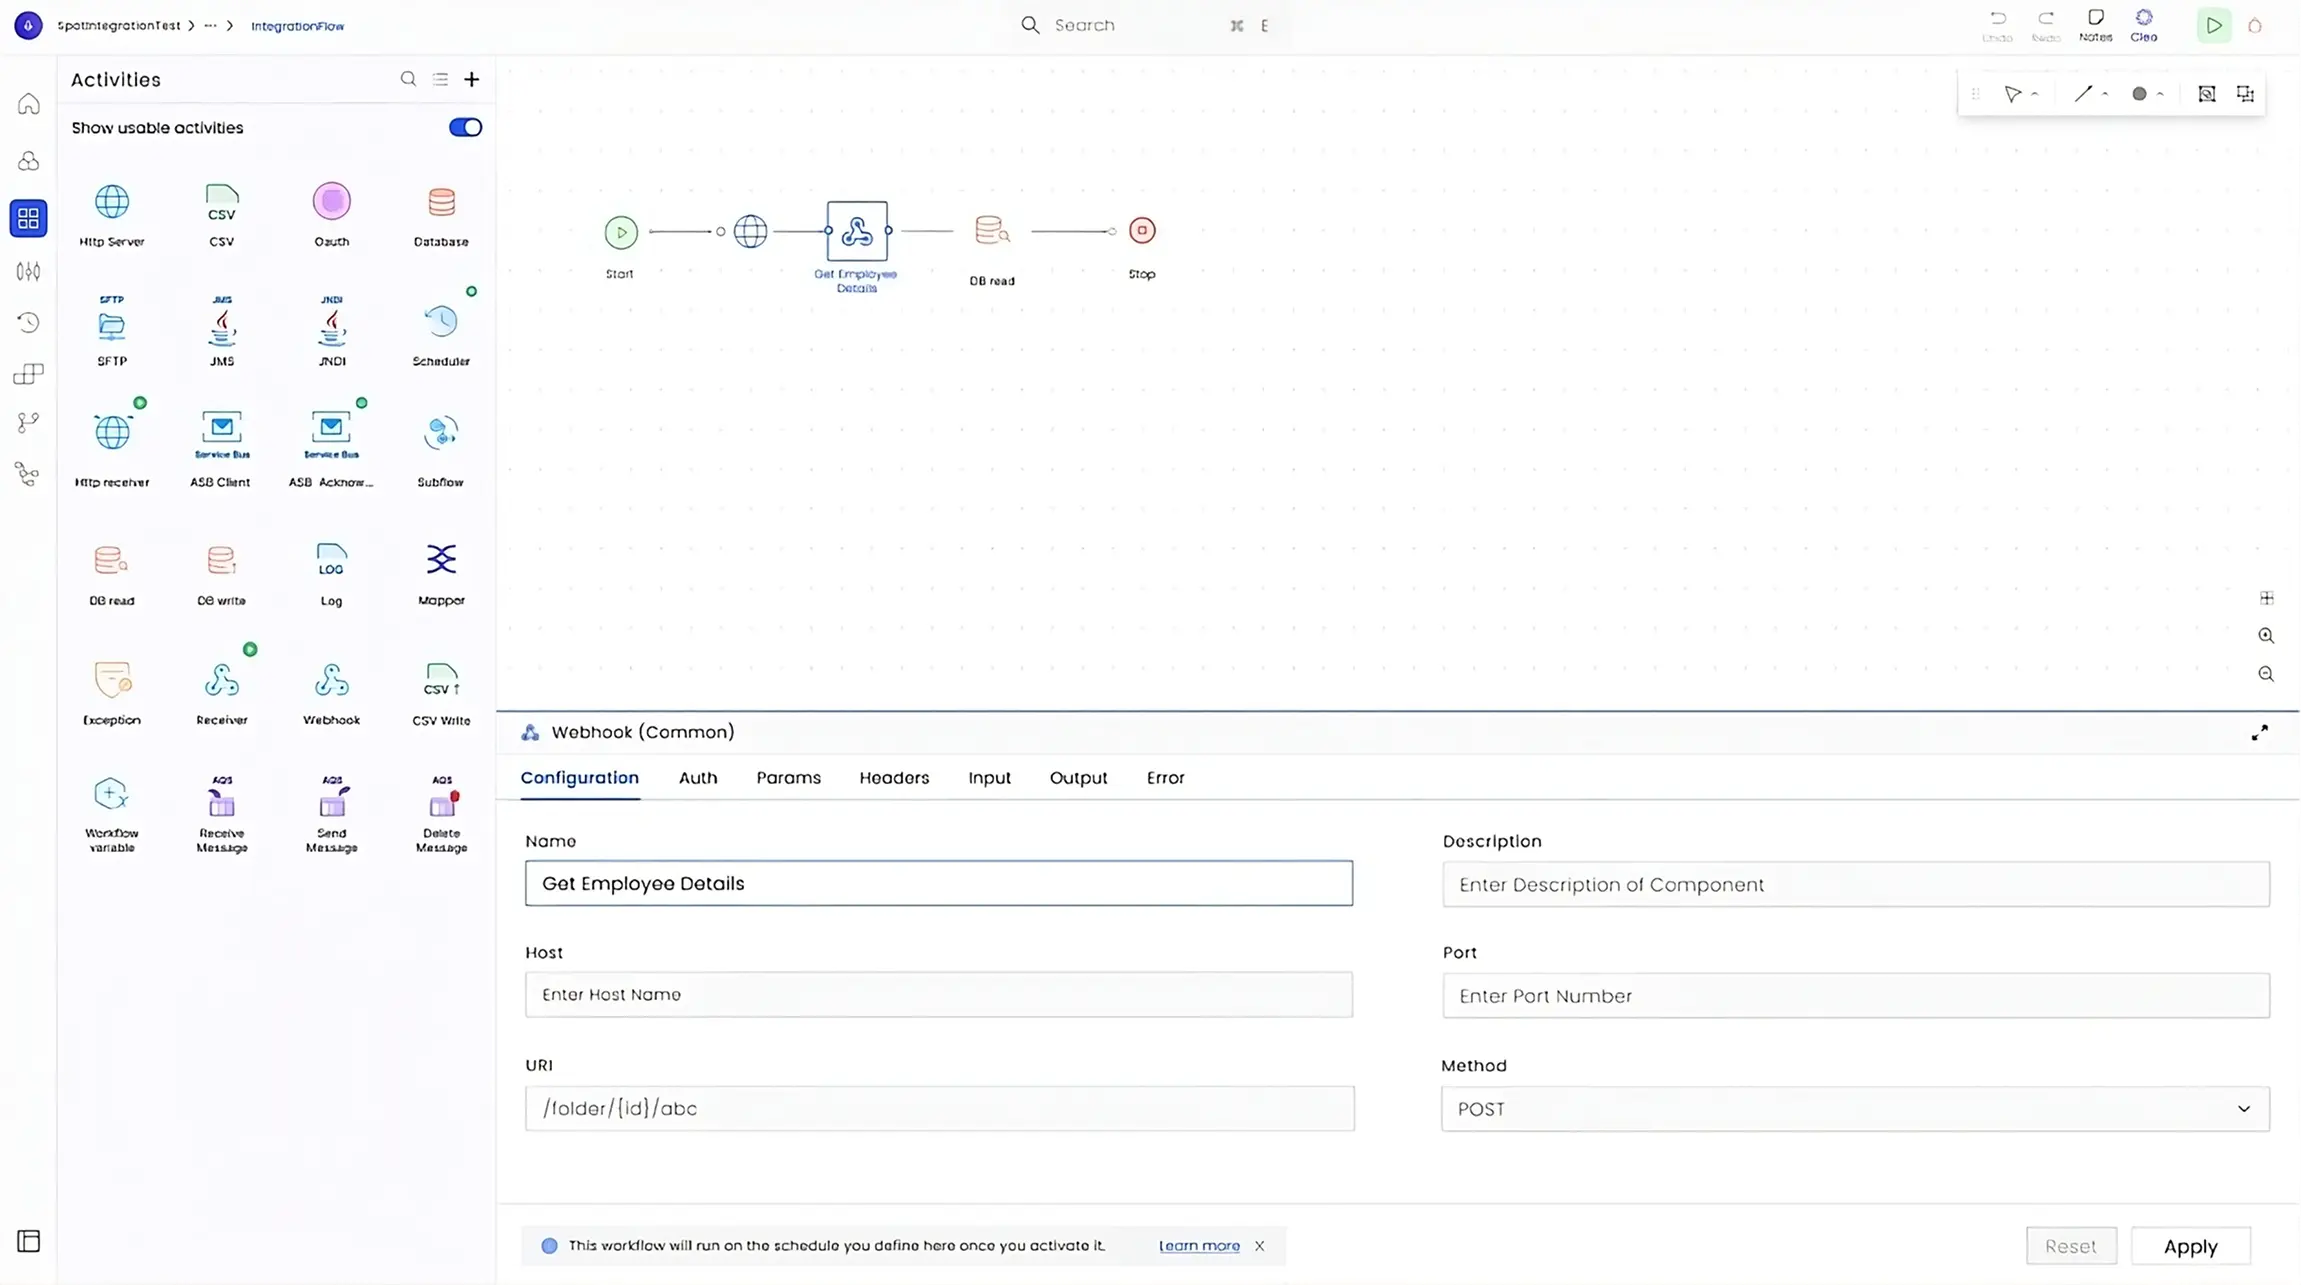Open the version history icon in the sidebar
Viewport: 2301px width, 1285px height.
[x=28, y=322]
